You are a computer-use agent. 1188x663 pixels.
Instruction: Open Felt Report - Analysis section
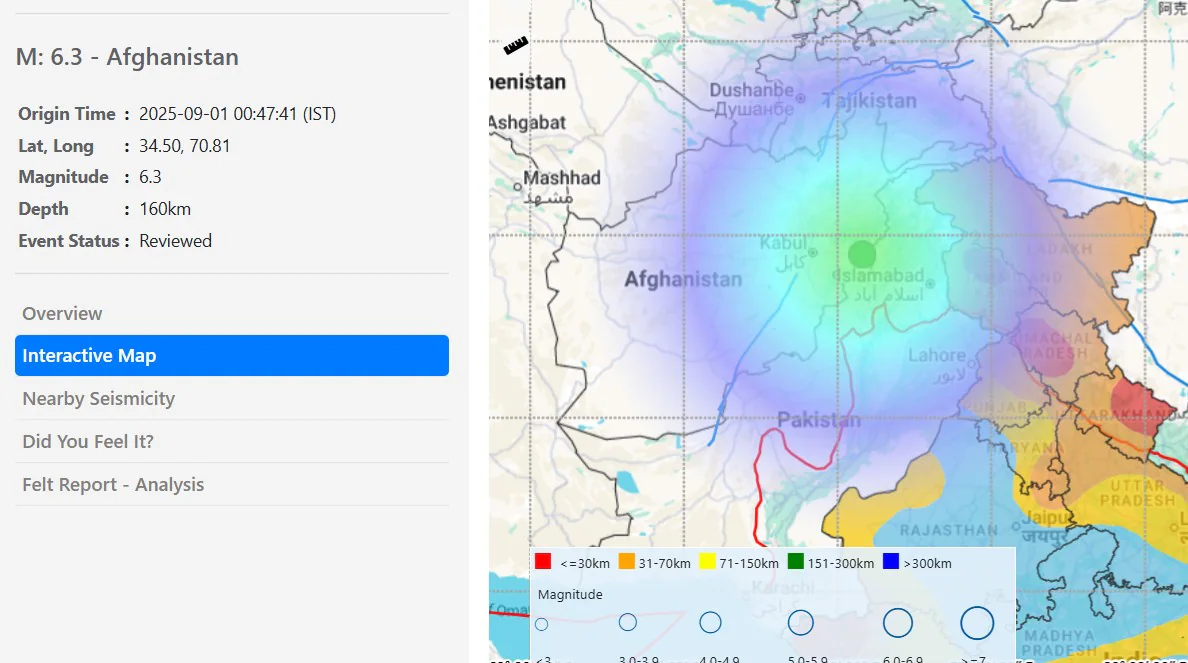pos(232,485)
